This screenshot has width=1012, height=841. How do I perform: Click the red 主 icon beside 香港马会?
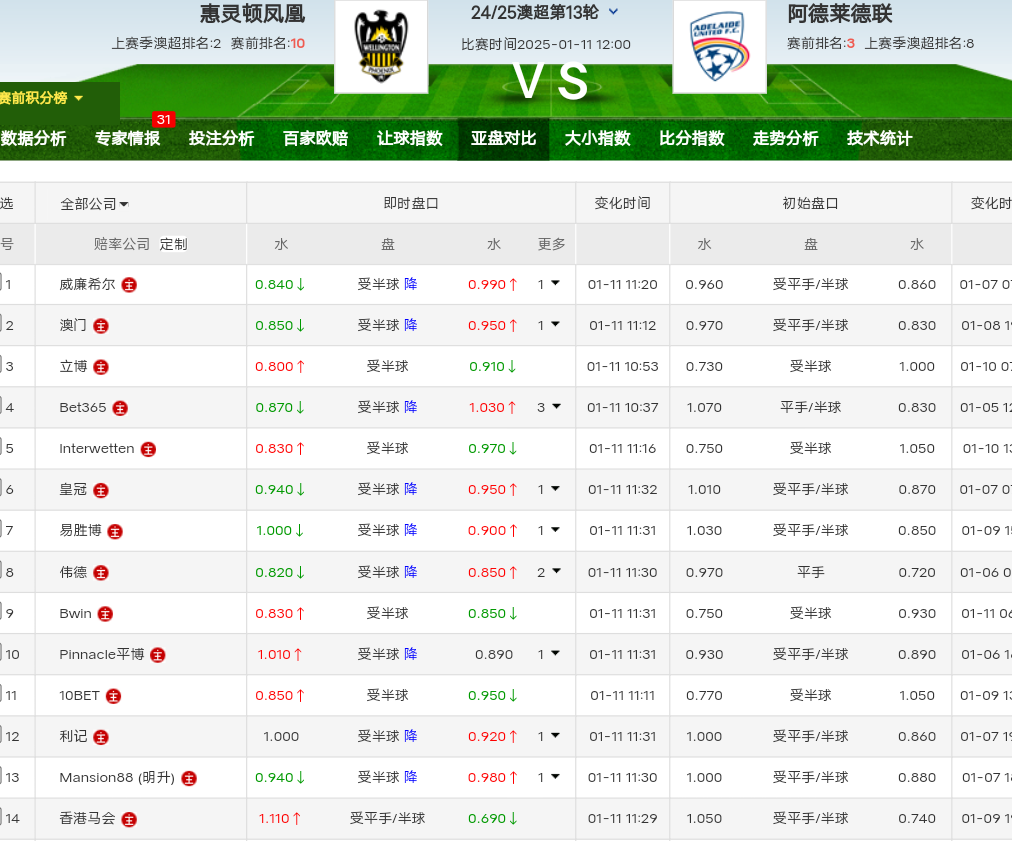(x=129, y=820)
